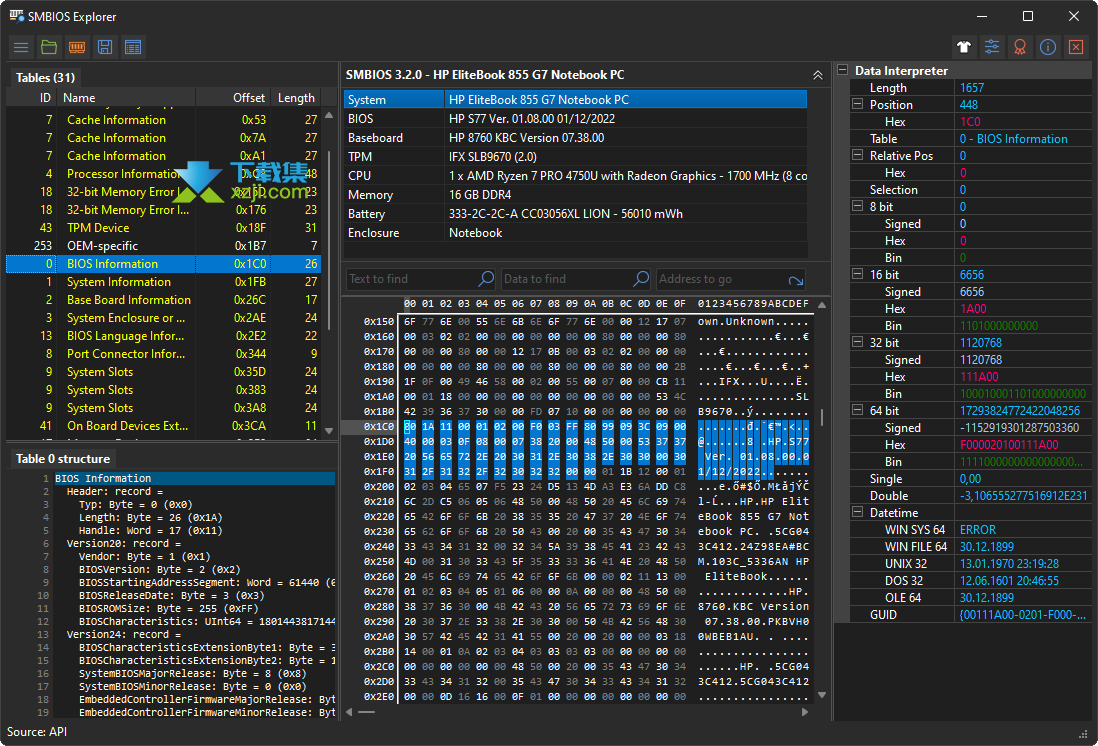Image resolution: width=1098 pixels, height=746 pixels.
Task: Sort tables by the Length column
Action: (x=296, y=98)
